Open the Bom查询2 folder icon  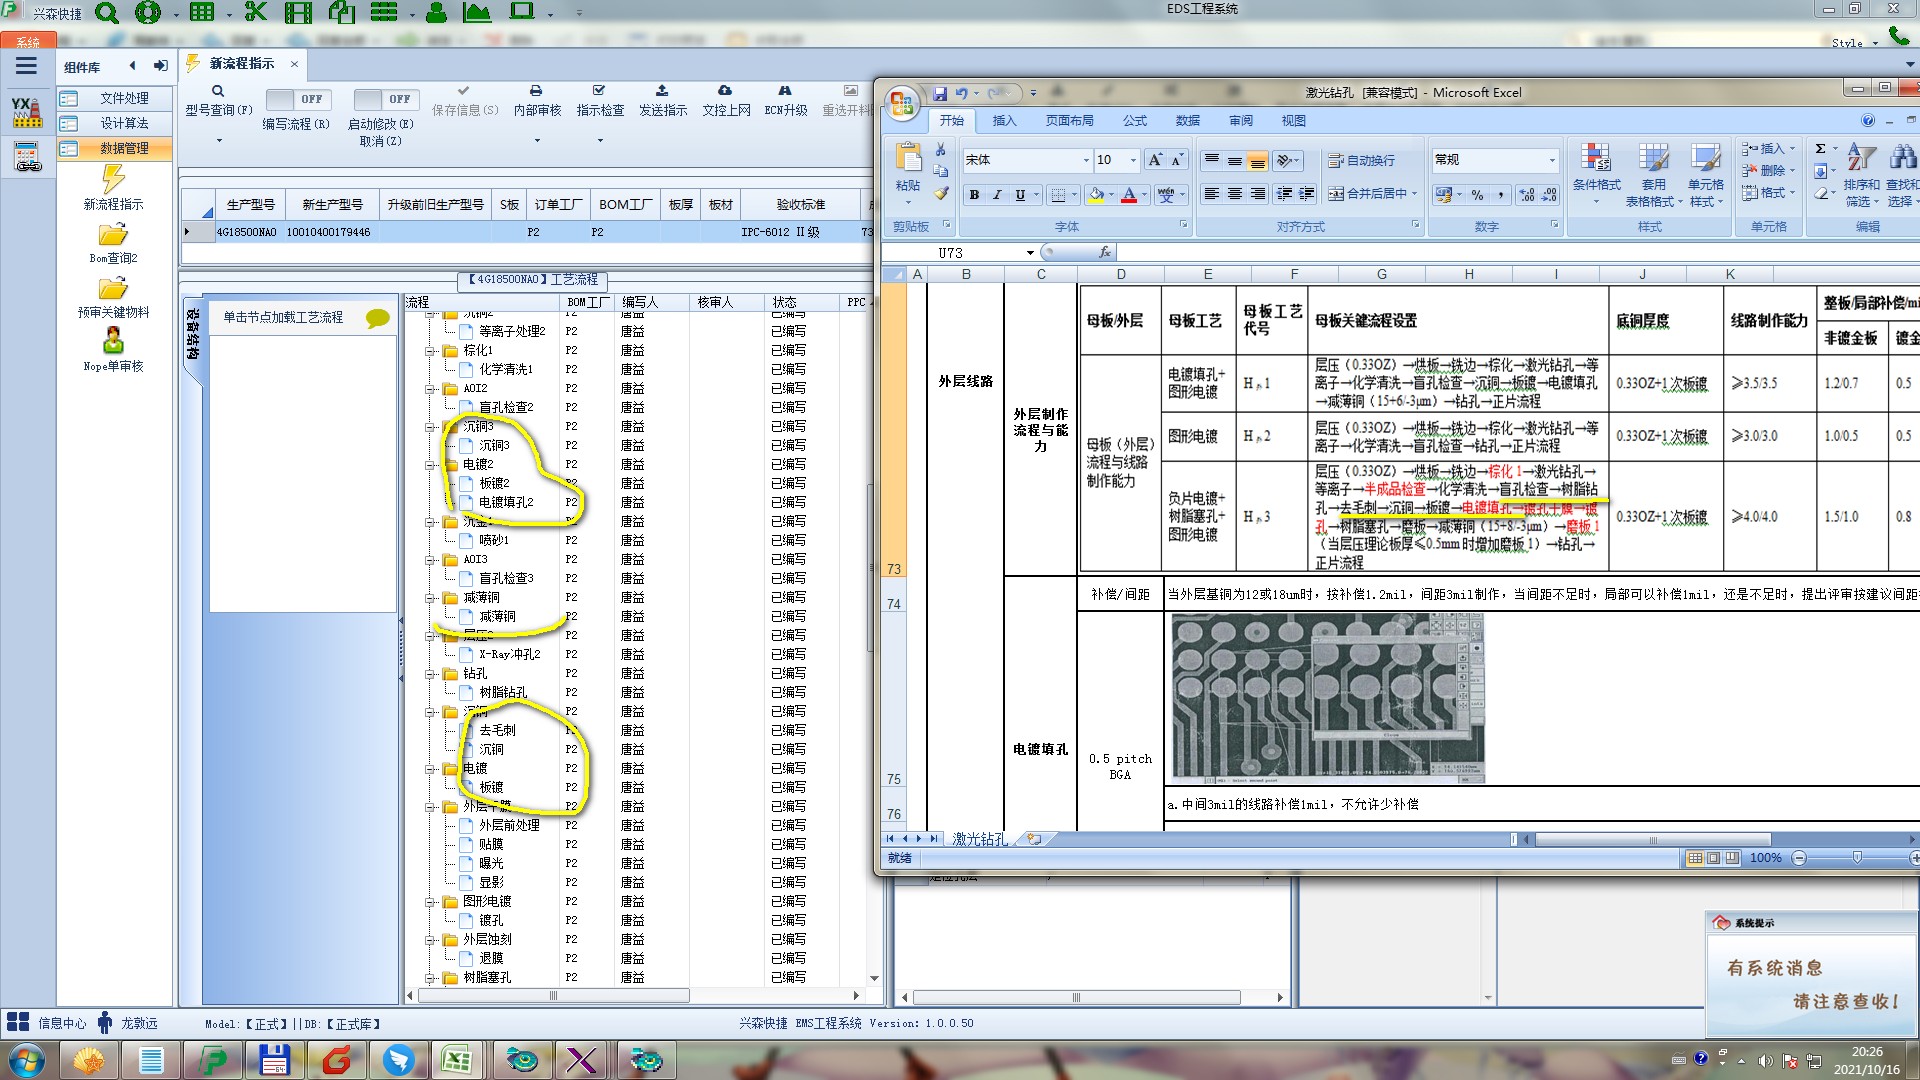coord(113,235)
